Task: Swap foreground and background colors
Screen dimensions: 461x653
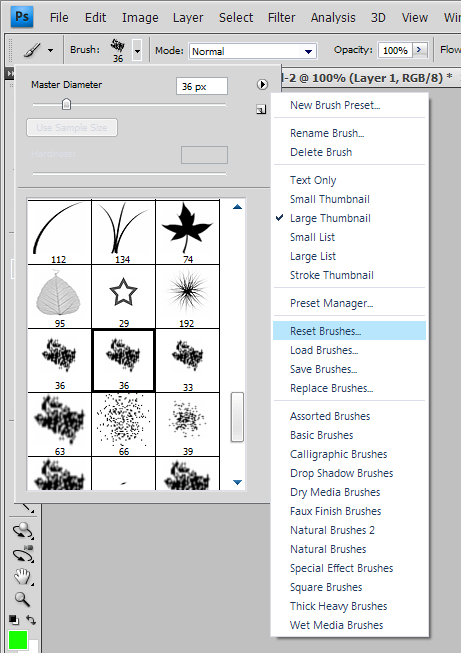Action: pyautogui.click(x=31, y=620)
